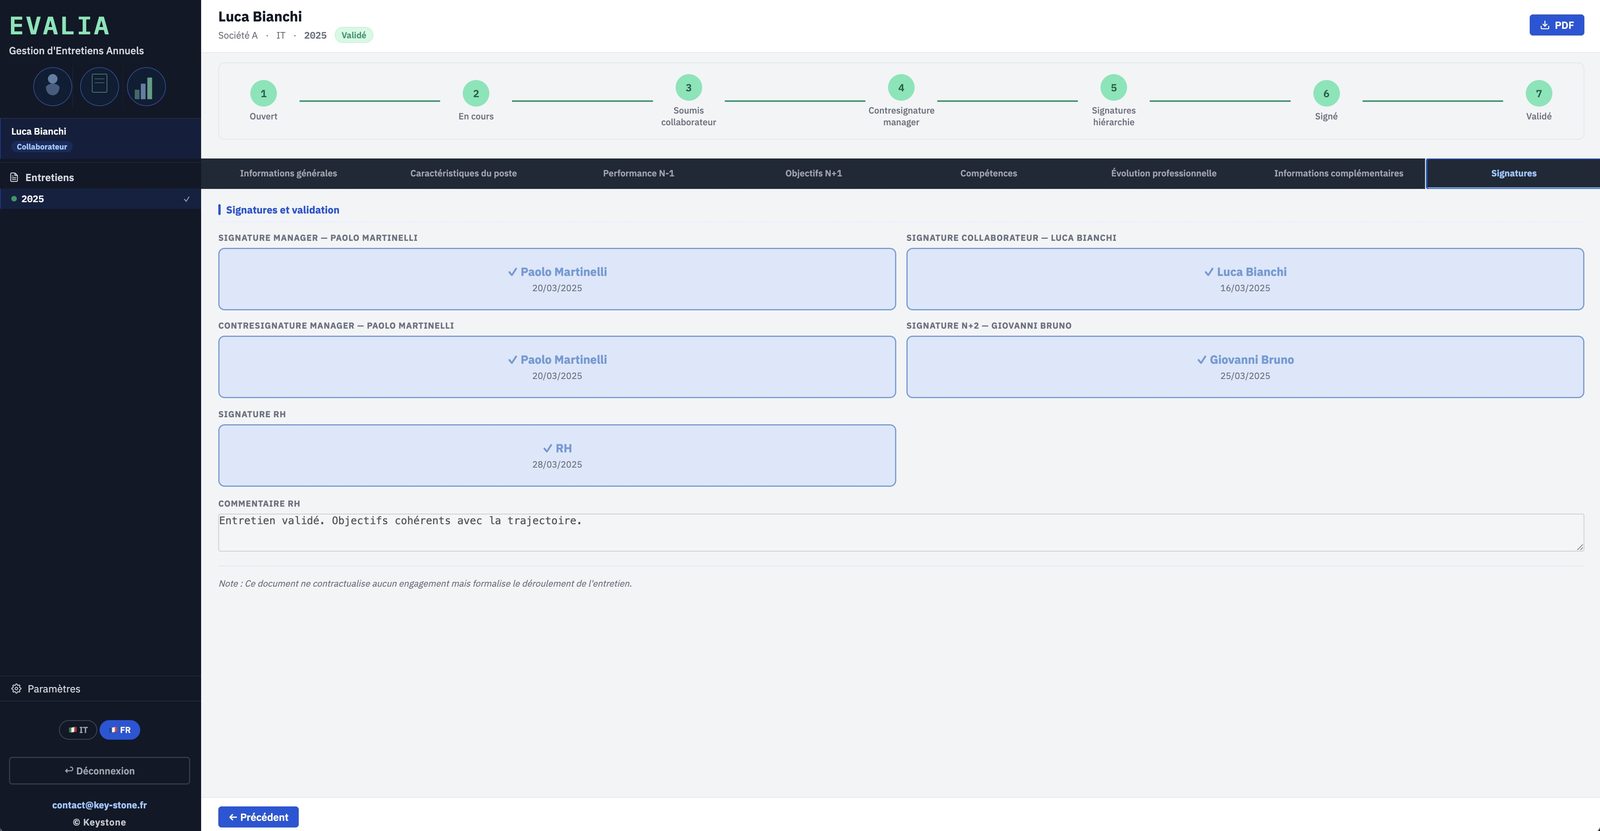Open contact@key-stone.fr email link
Screen dimensions: 1600x831
99,805
